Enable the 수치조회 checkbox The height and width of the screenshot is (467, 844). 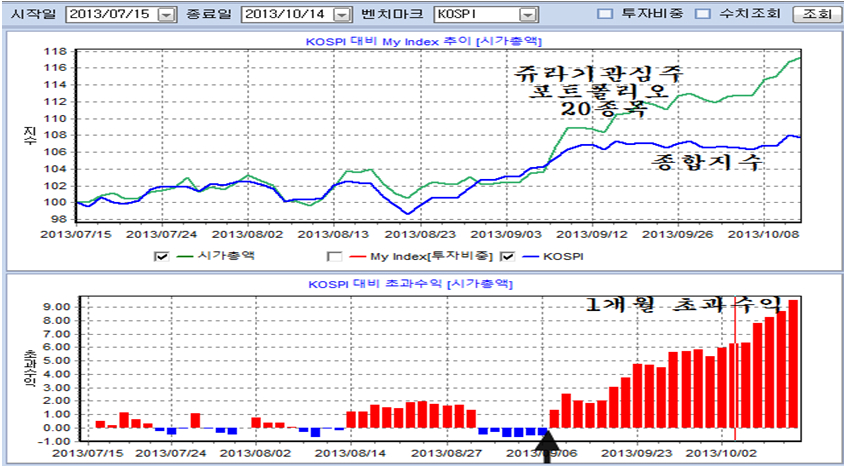(x=703, y=15)
